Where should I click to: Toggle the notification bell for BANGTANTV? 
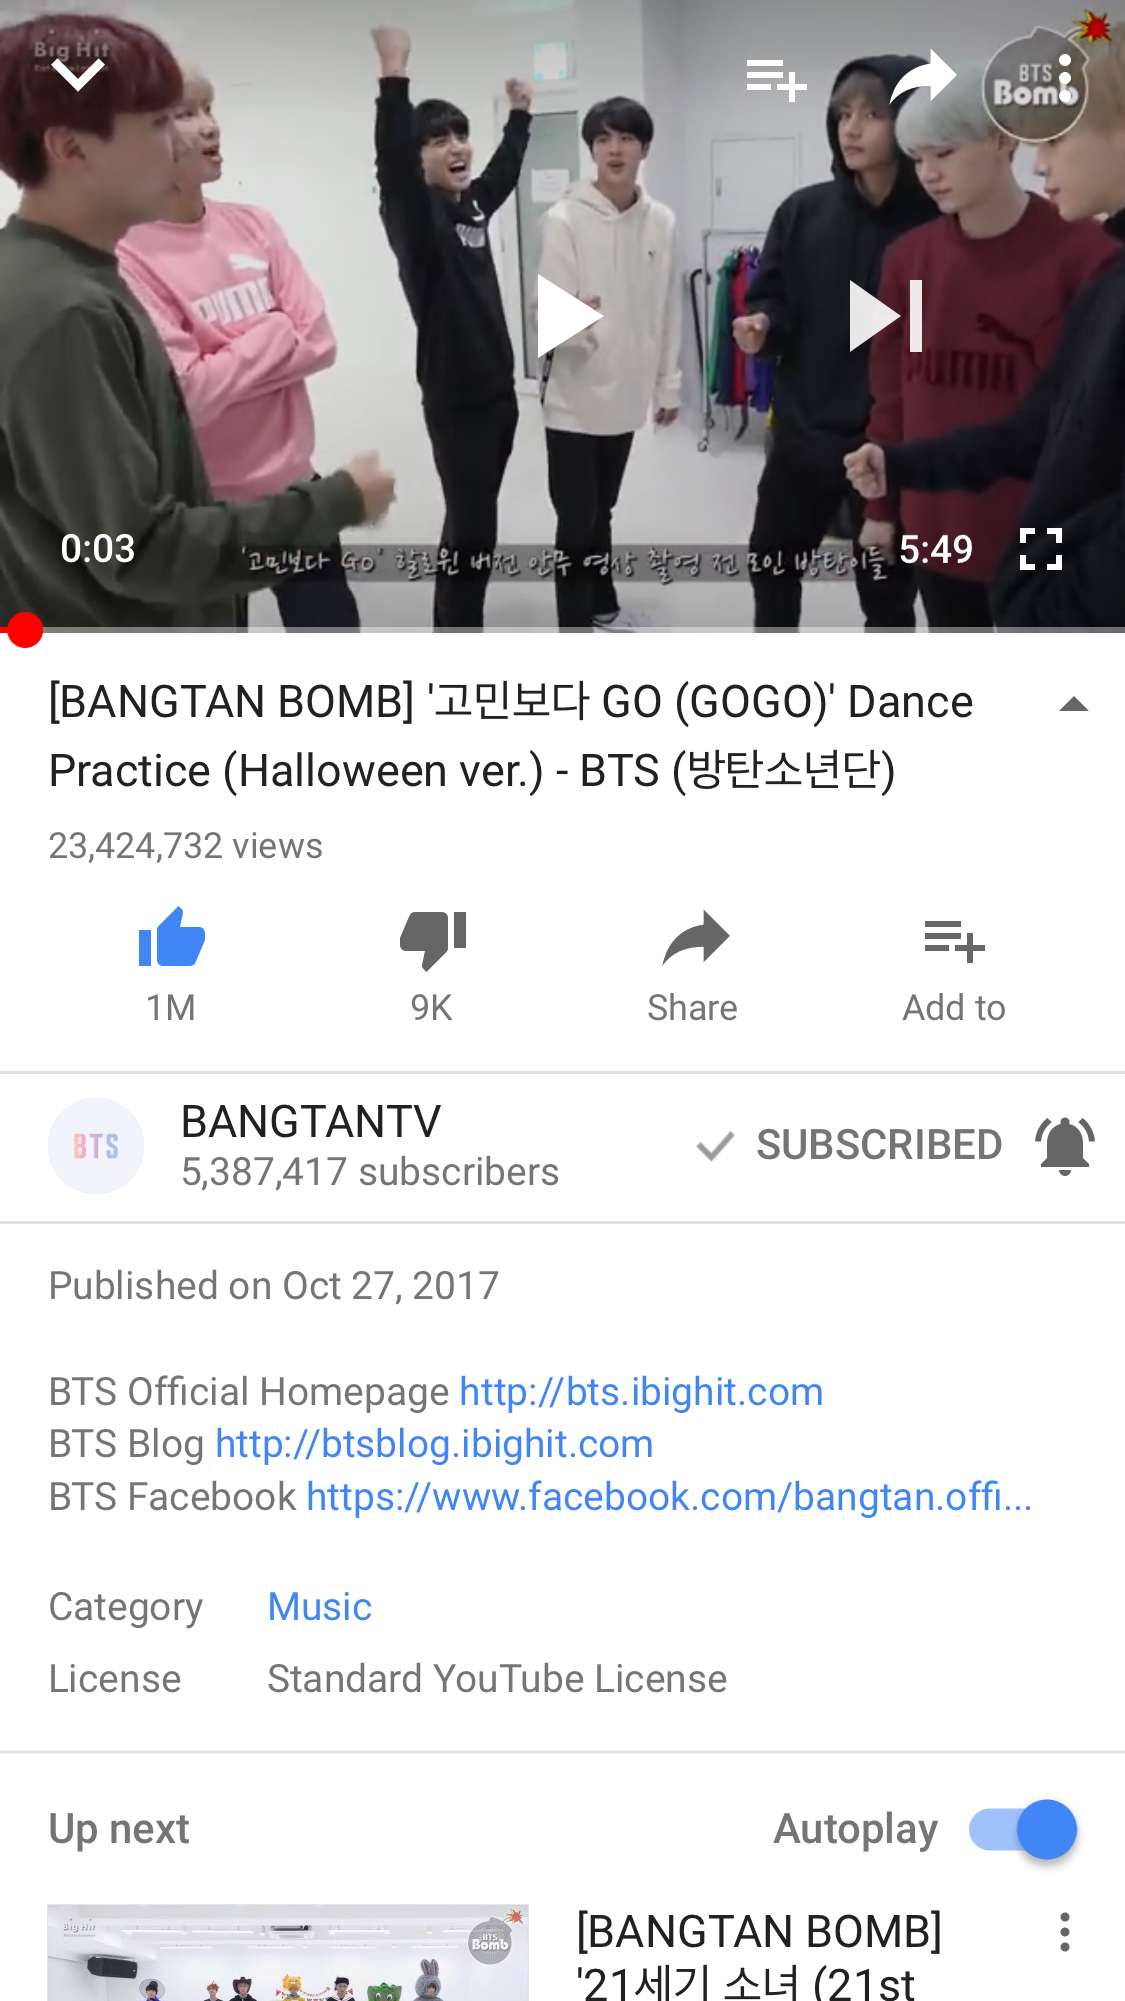pyautogui.click(x=1065, y=1145)
